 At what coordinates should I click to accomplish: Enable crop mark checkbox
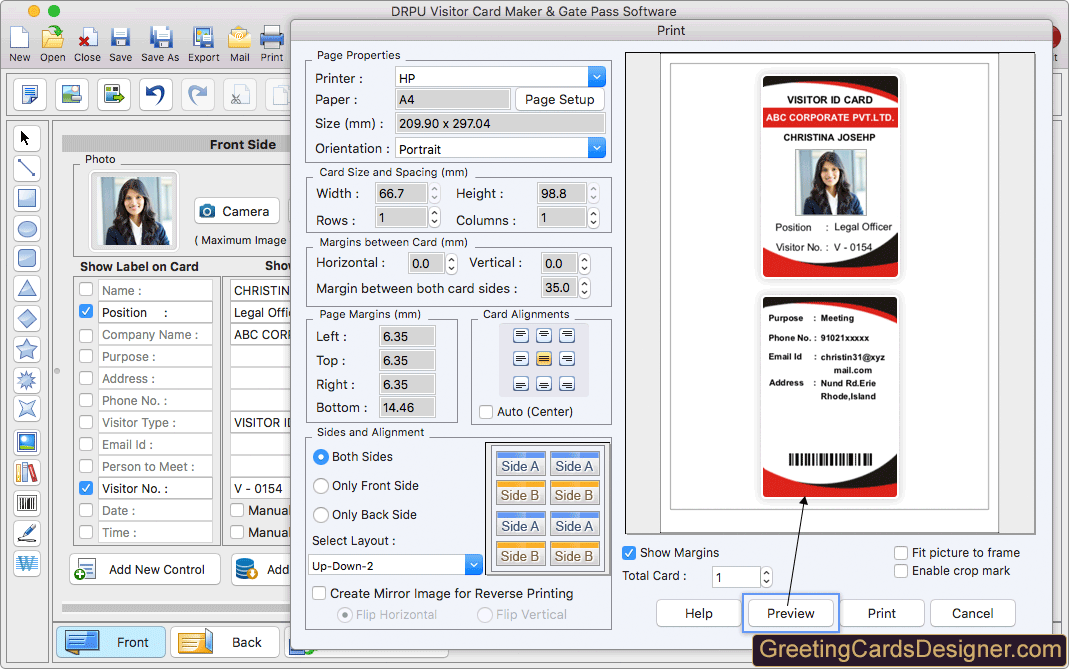[x=901, y=571]
